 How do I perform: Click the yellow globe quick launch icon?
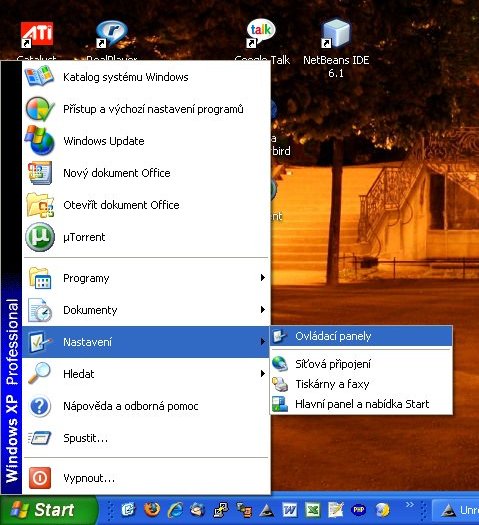(x=383, y=510)
